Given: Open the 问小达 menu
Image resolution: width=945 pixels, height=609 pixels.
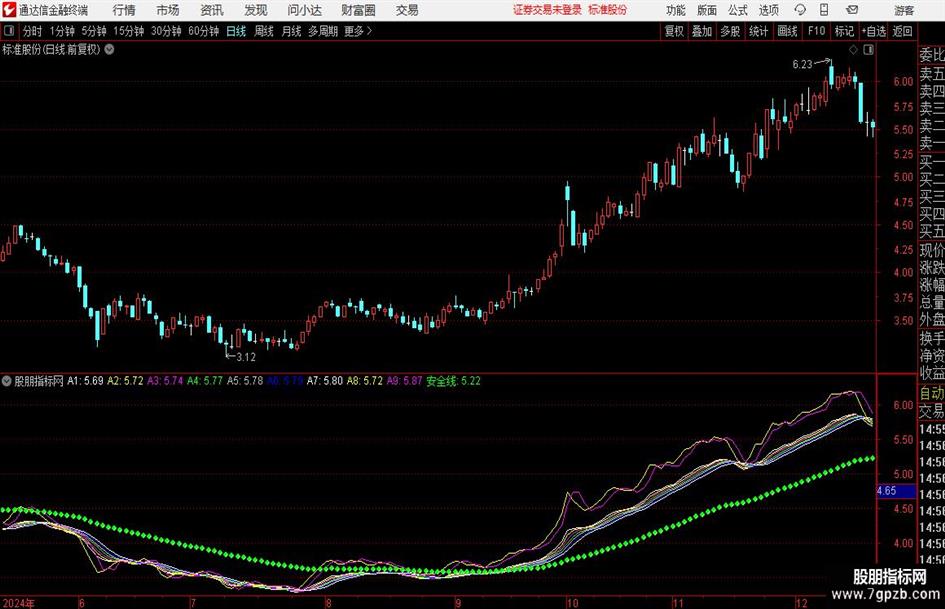Looking at the screenshot, I should point(304,10).
